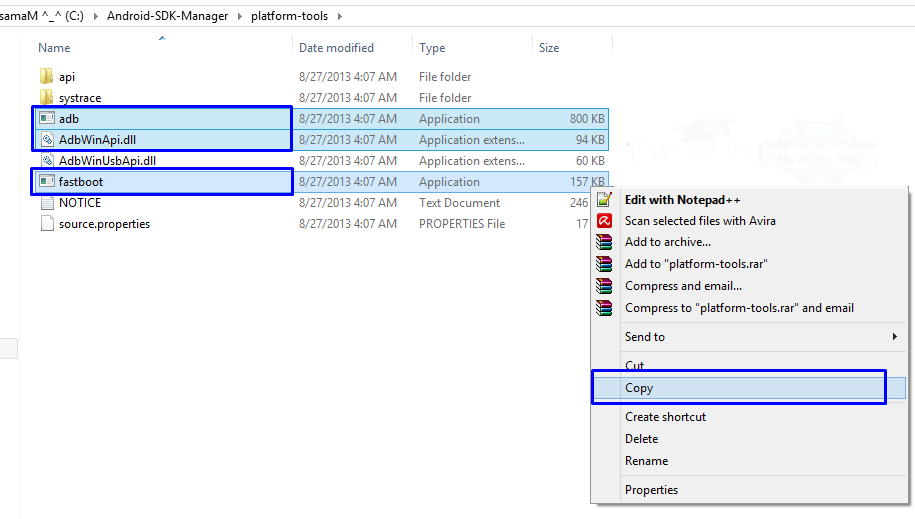This screenshot has width=915, height=519.
Task: Click the sort arrow above the Name column
Action: (x=162, y=38)
